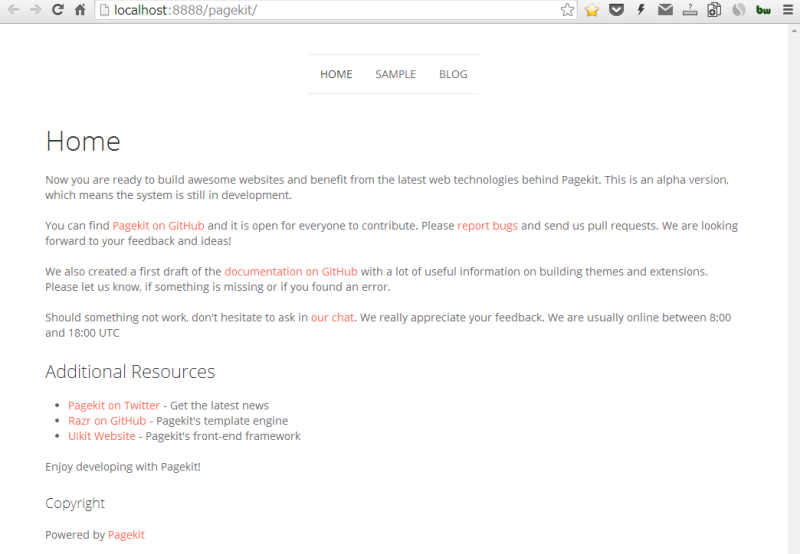Click the Pocket extension icon
This screenshot has height=554, width=800.
(x=616, y=10)
